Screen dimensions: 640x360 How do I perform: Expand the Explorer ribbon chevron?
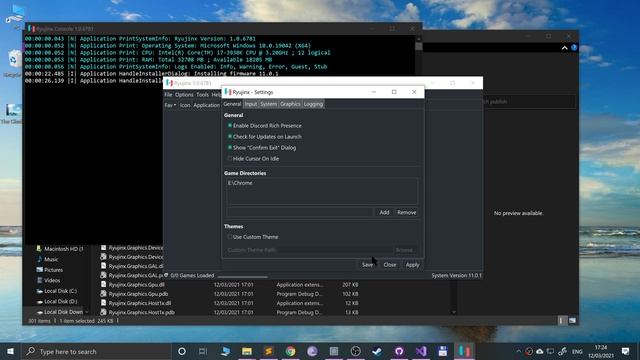coord(564,48)
